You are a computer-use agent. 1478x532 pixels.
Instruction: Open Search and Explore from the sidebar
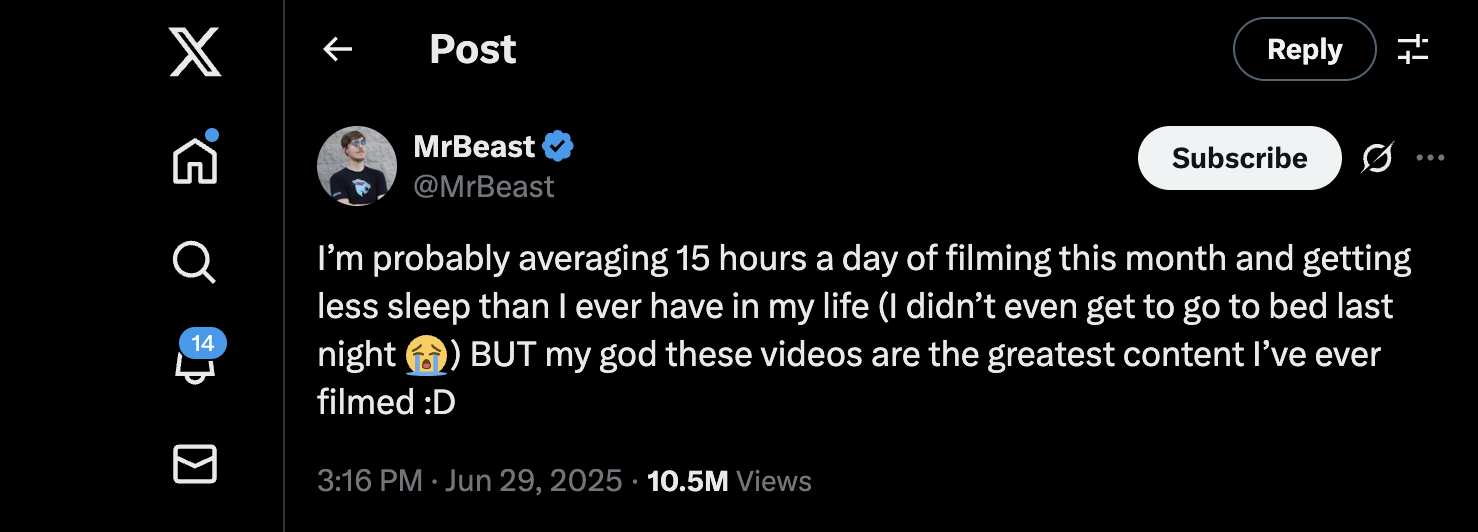click(x=195, y=262)
